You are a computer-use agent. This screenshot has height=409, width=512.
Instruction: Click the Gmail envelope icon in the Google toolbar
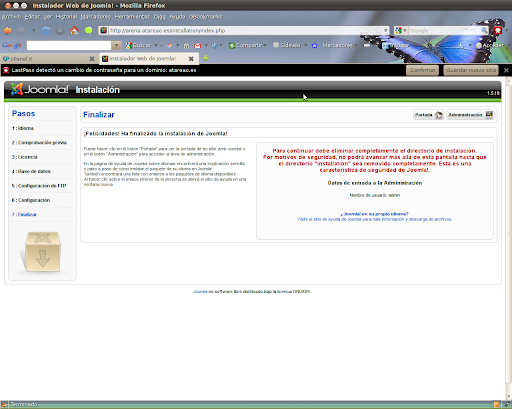198,45
